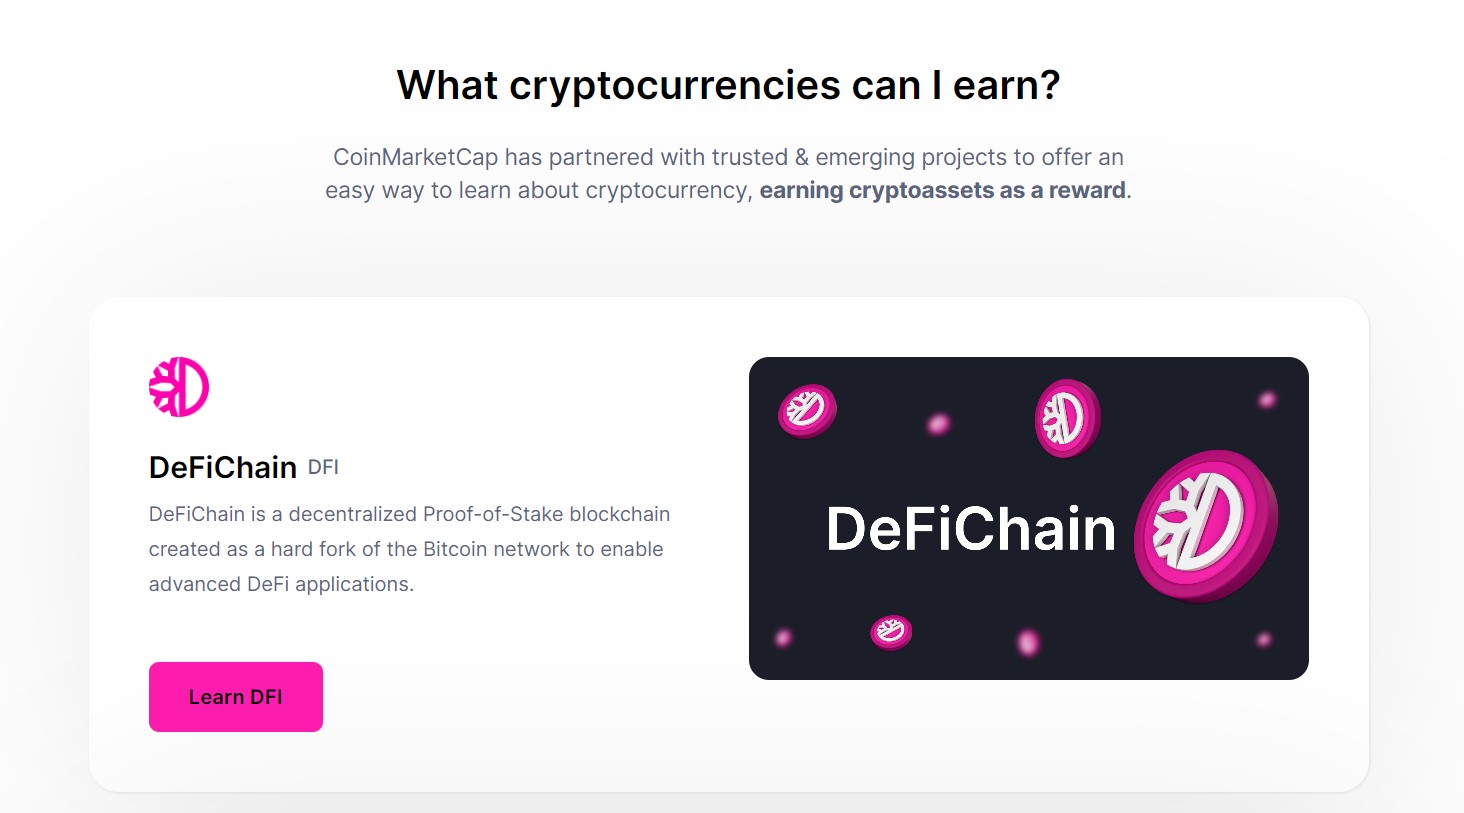The width and height of the screenshot is (1464, 813).
Task: Select the DeFiChain card title
Action: pyautogui.click(x=223, y=467)
